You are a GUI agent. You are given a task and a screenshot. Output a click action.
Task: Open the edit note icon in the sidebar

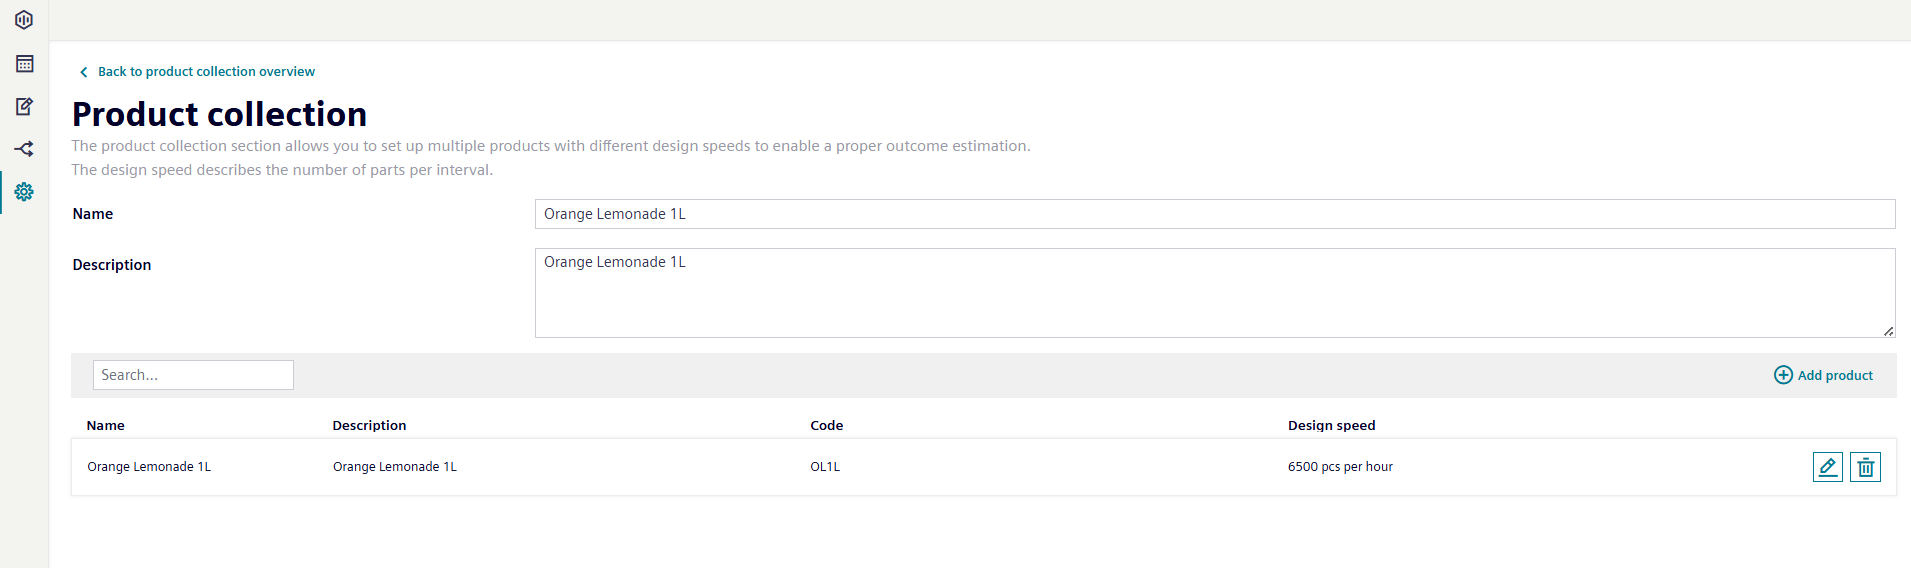(x=24, y=106)
